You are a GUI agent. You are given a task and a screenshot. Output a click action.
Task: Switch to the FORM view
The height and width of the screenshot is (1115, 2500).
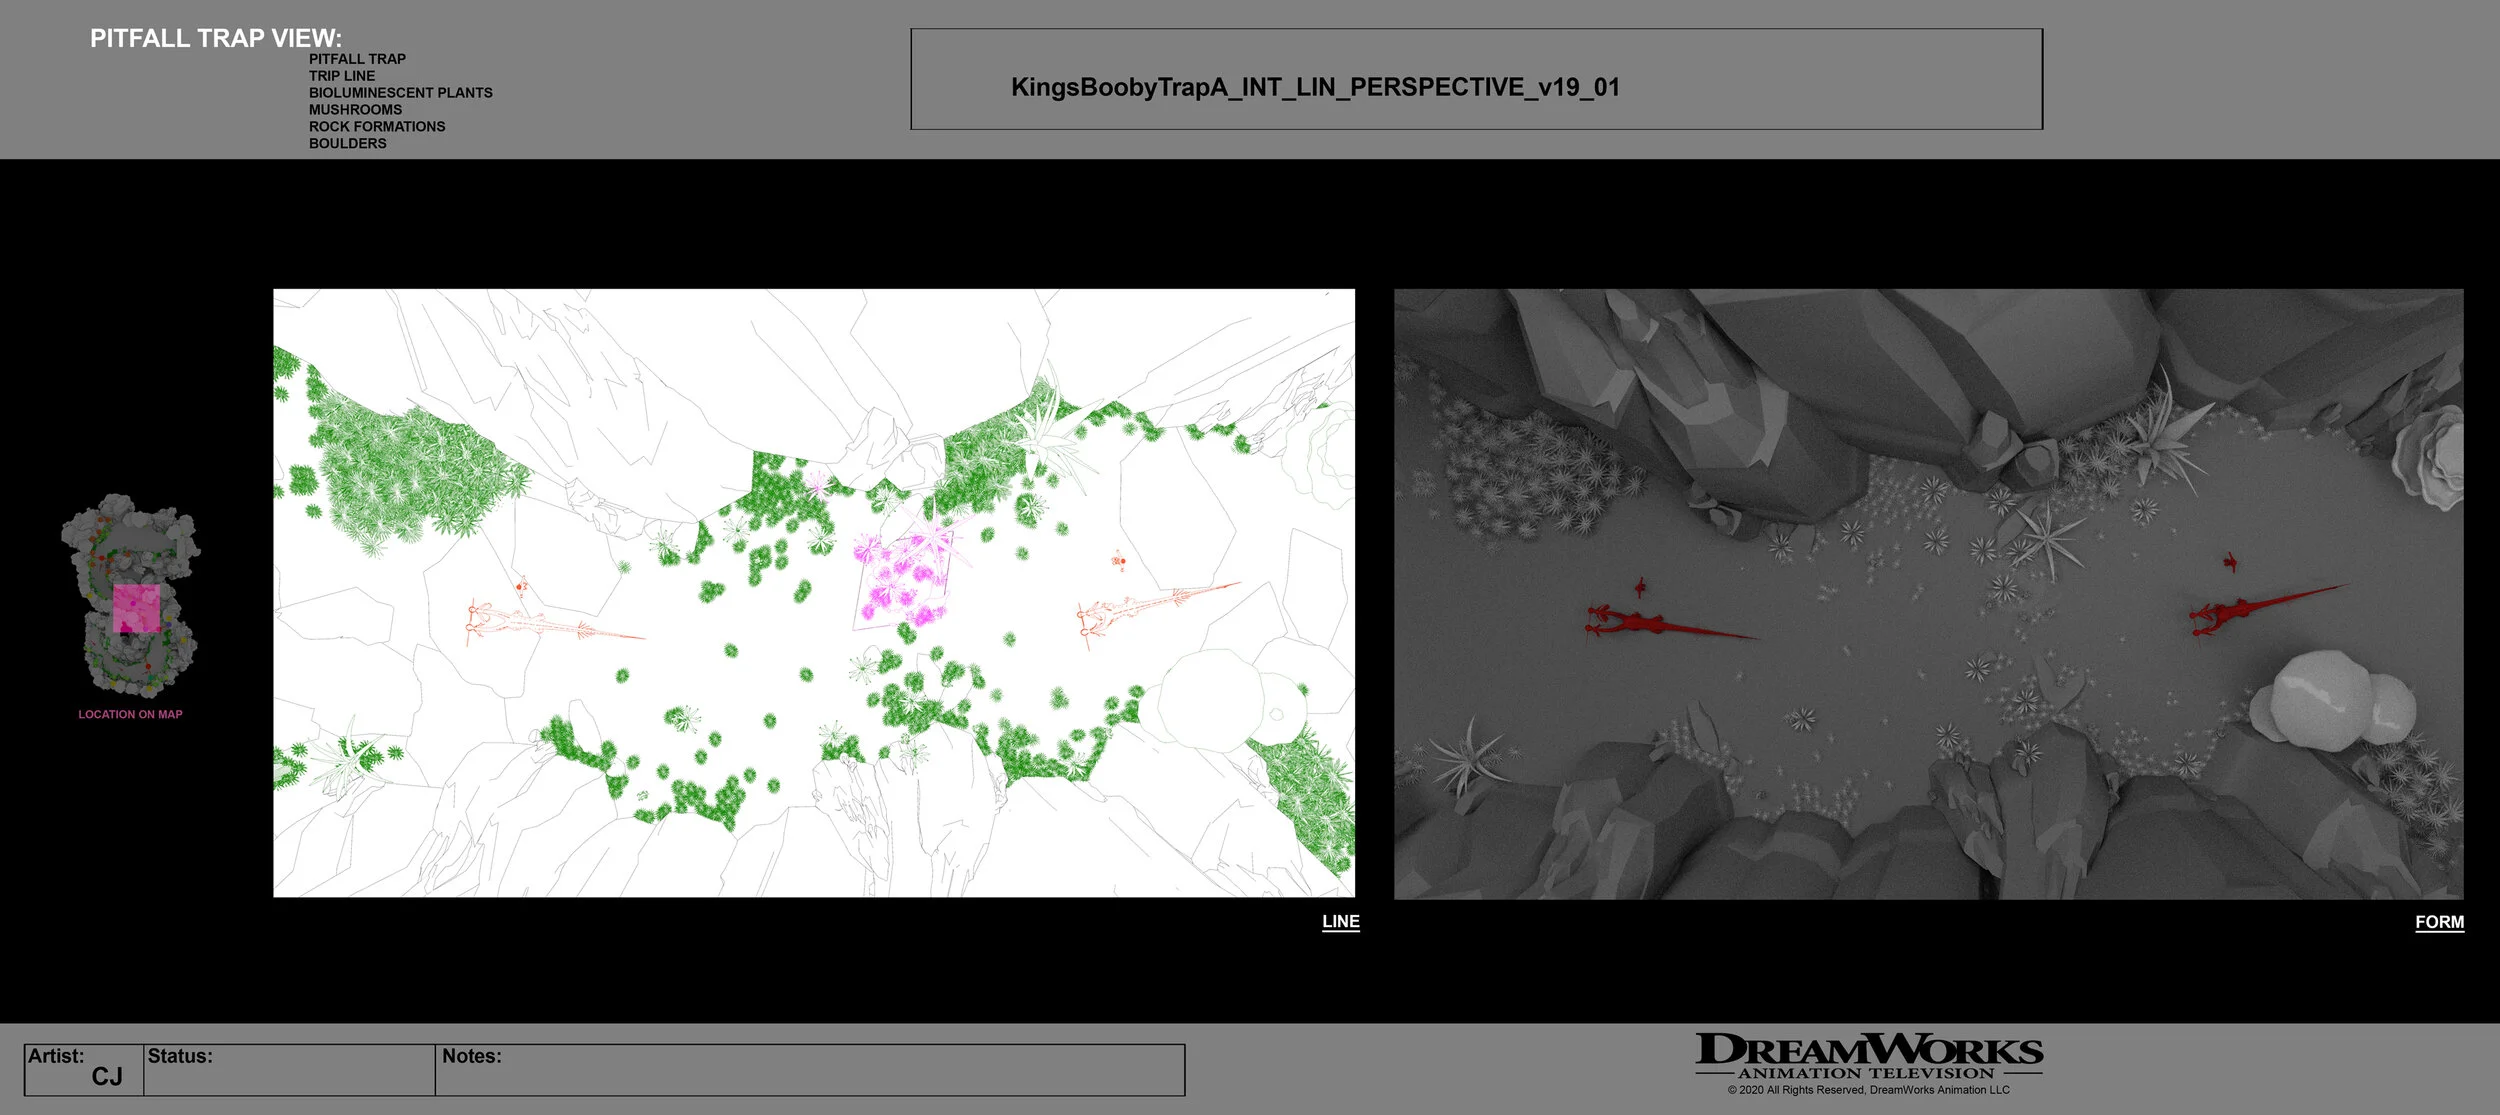[2441, 922]
